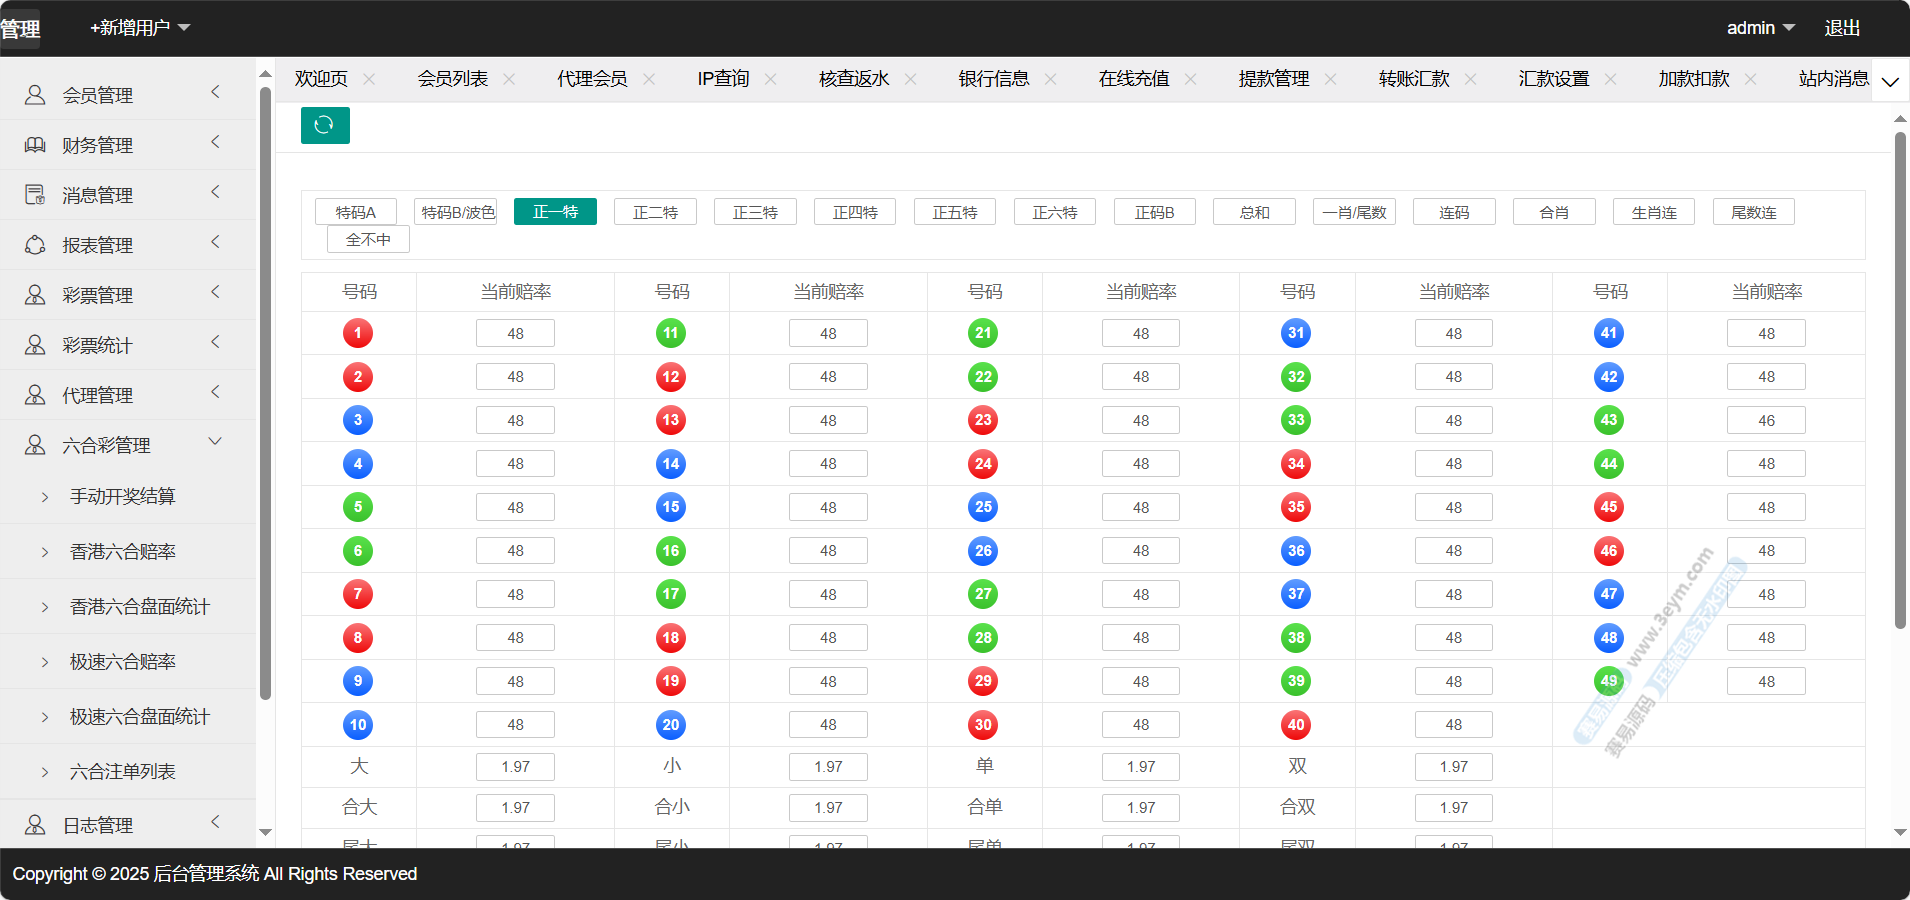Switch to the 特码A bet type

pyautogui.click(x=356, y=212)
